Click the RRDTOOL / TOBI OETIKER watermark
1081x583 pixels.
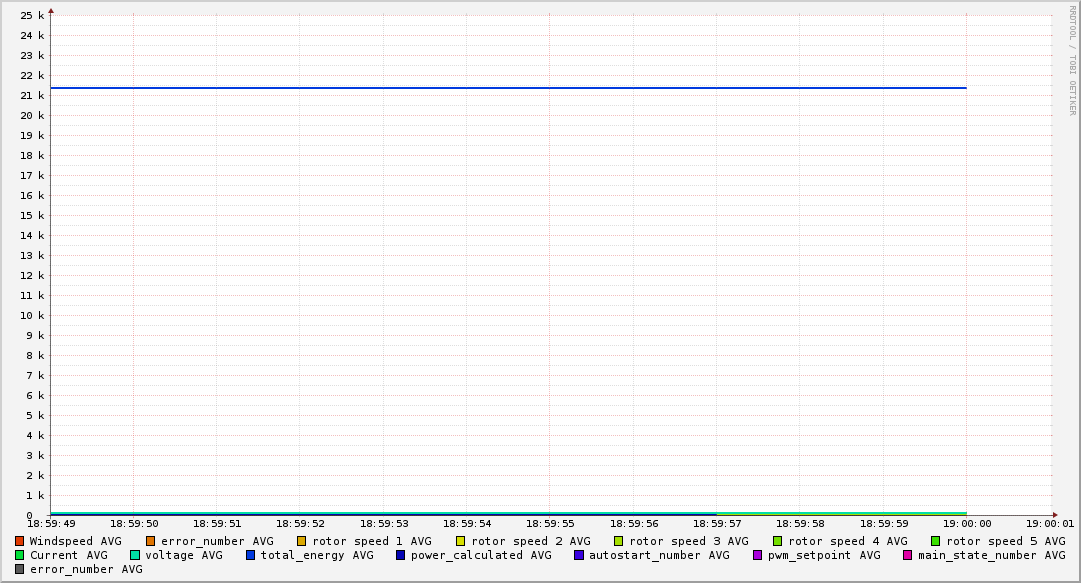point(1072,60)
